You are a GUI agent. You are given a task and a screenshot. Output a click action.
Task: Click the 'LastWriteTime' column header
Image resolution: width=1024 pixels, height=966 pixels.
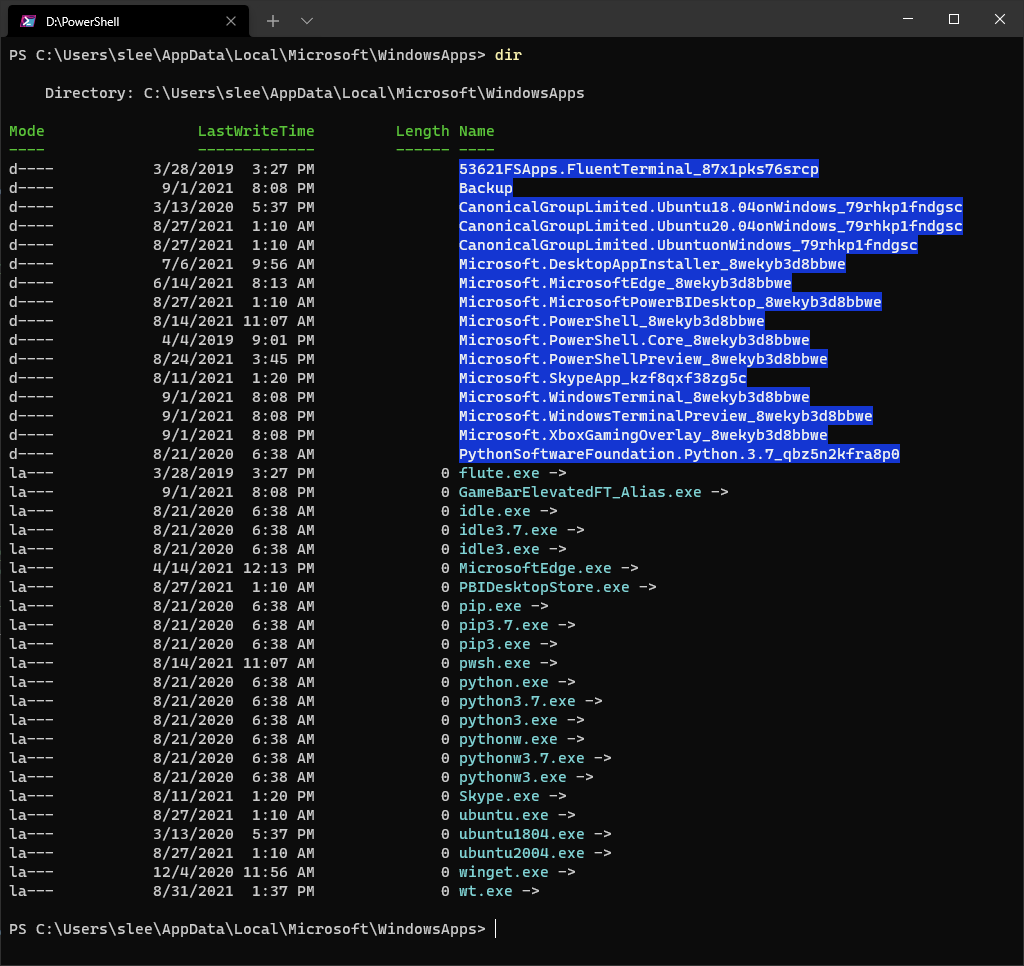point(256,131)
